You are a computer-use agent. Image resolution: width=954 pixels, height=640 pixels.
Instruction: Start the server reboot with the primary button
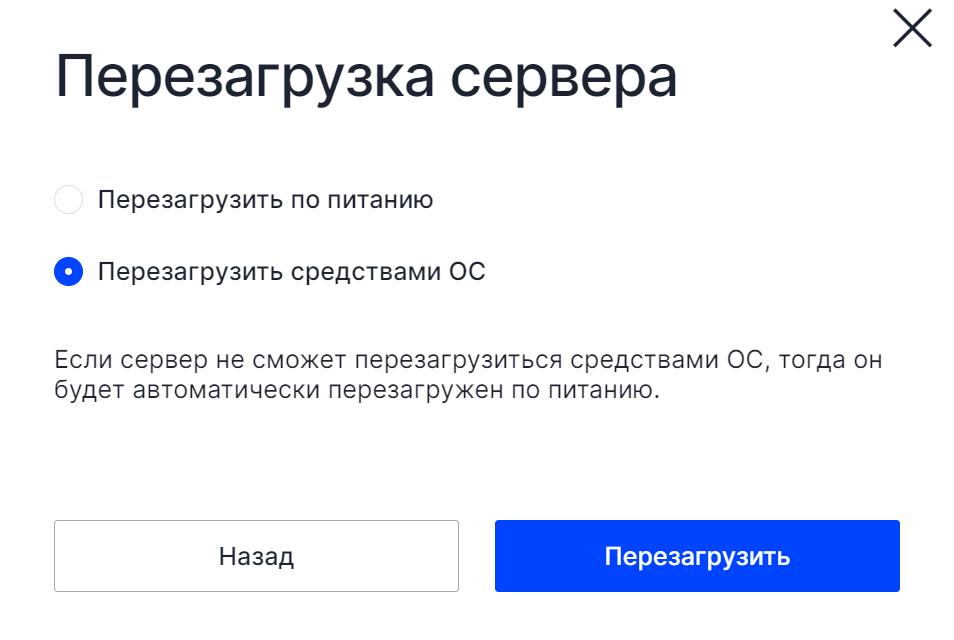tap(697, 555)
